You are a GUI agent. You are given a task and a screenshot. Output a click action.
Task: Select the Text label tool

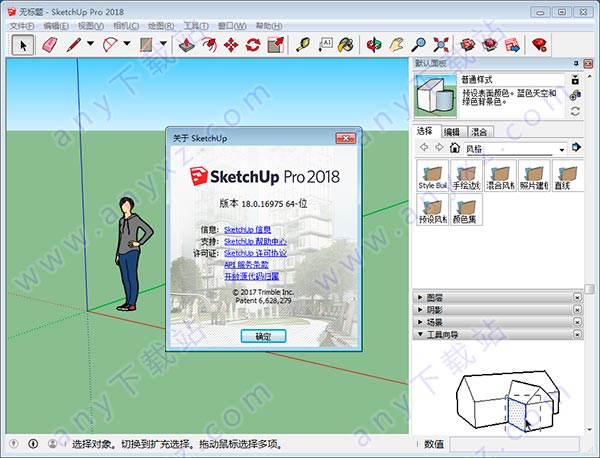coord(325,45)
